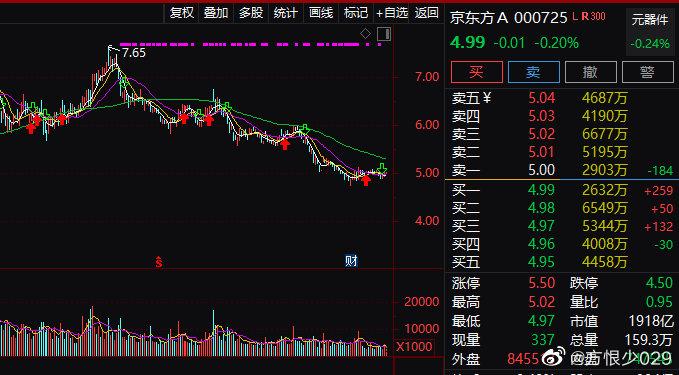Click the 警 alert button
The width and height of the screenshot is (679, 375).
tap(647, 72)
